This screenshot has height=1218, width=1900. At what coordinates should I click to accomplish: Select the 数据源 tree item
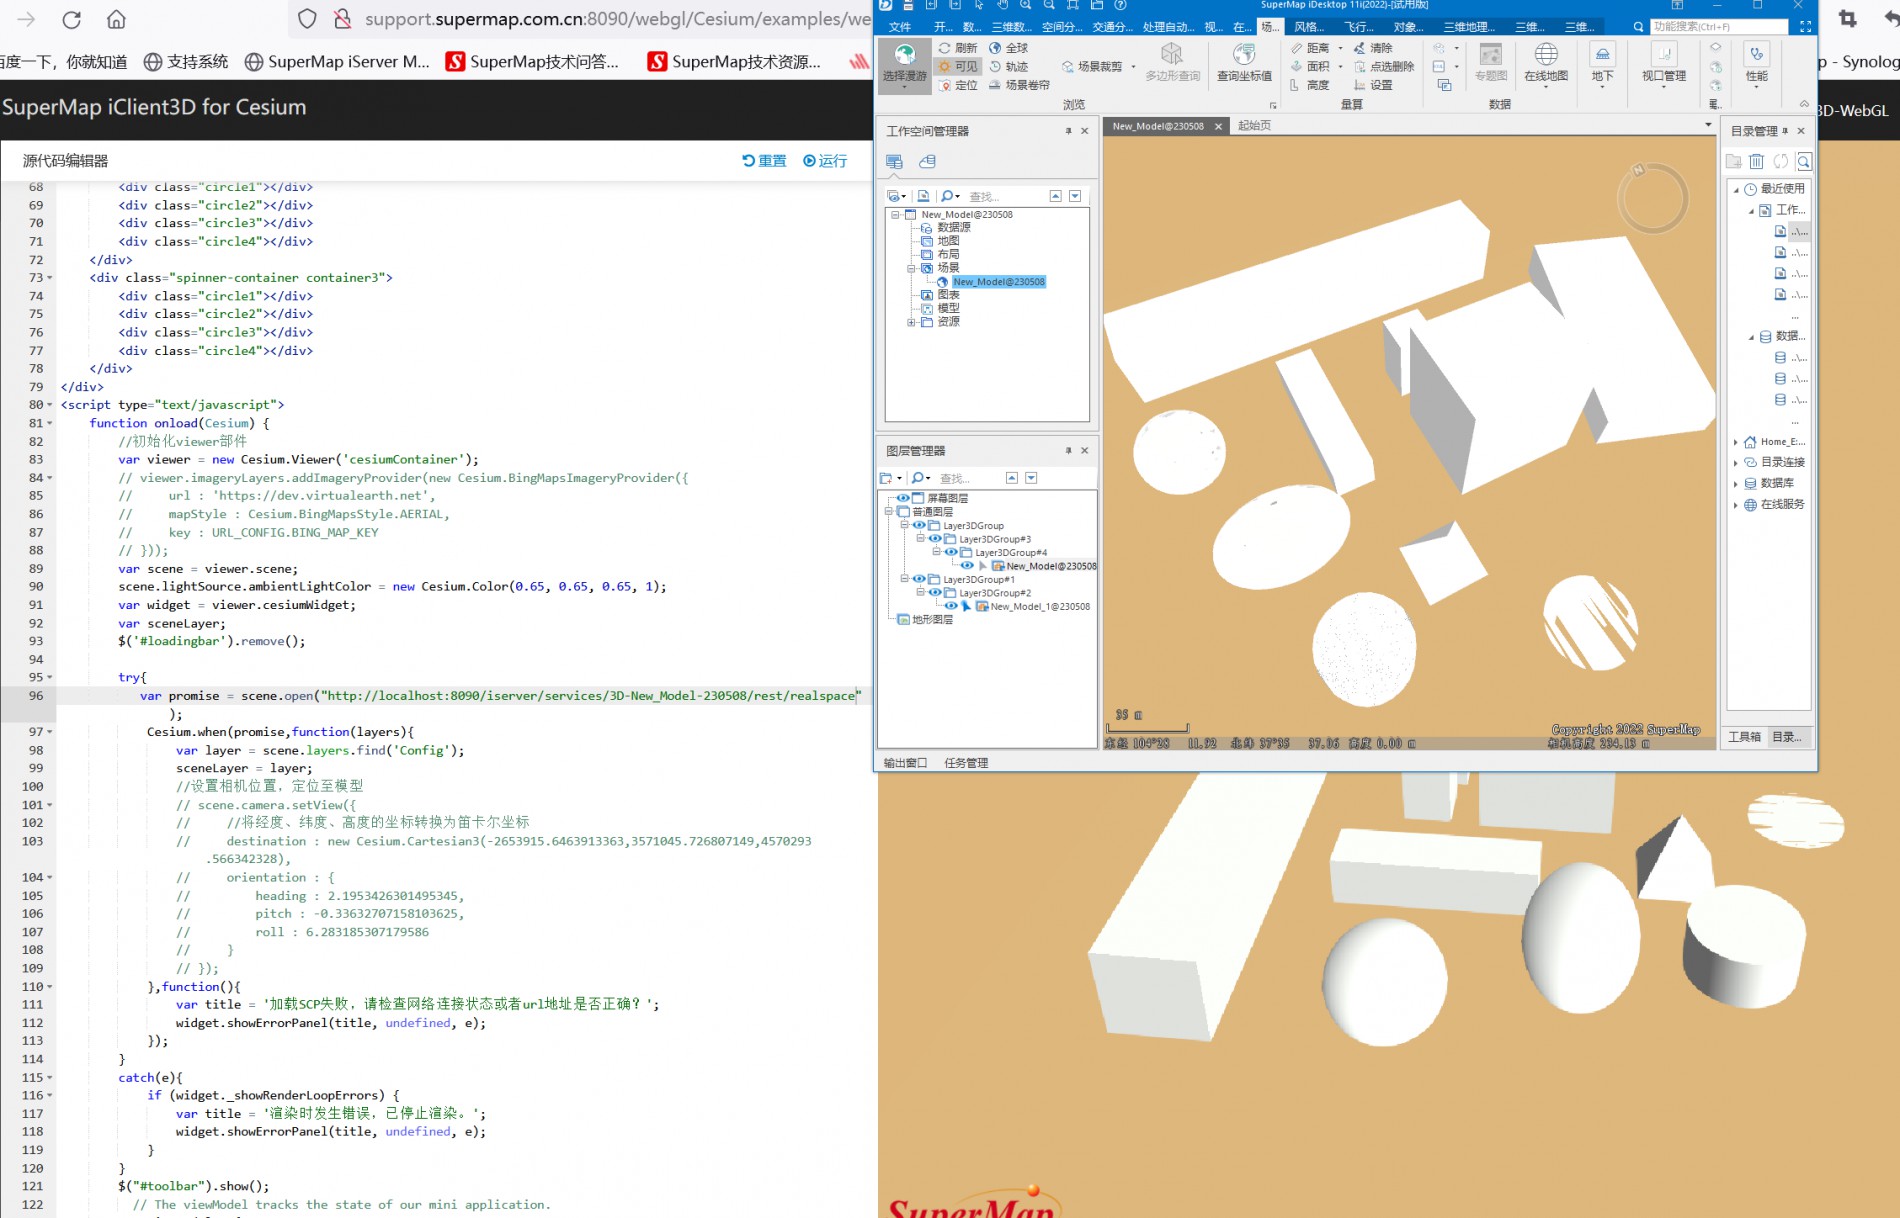point(953,228)
